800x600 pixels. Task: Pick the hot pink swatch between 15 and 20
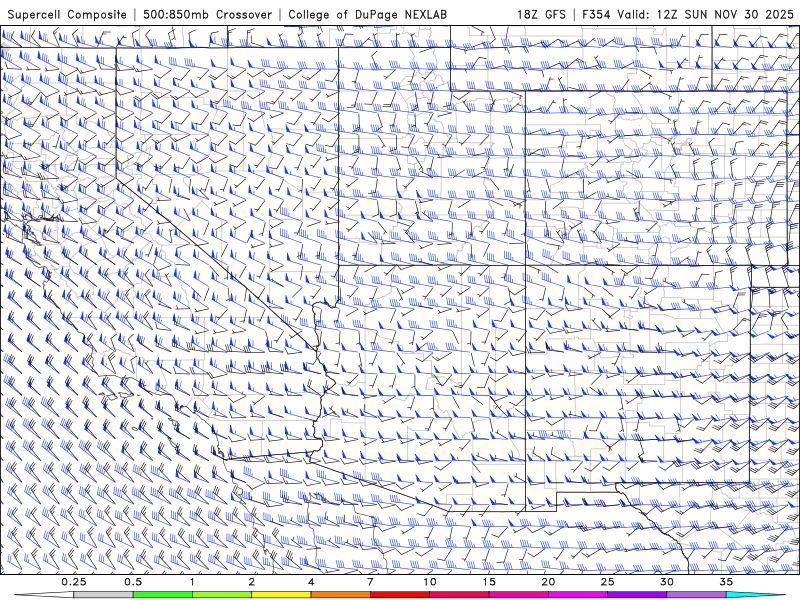518,595
